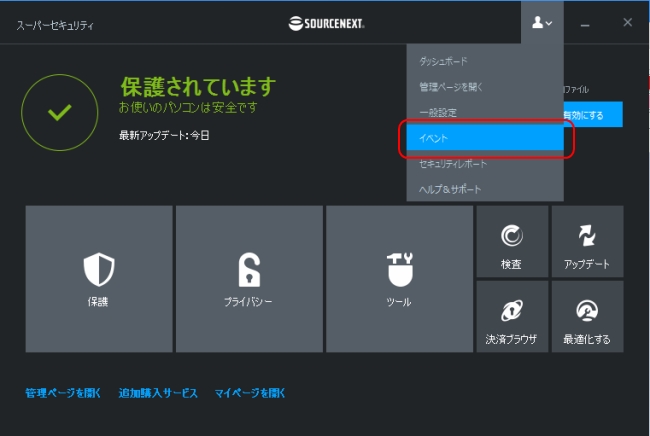Open ヘルプ&サポート menu entry
This screenshot has width=650, height=436.
coord(485,189)
